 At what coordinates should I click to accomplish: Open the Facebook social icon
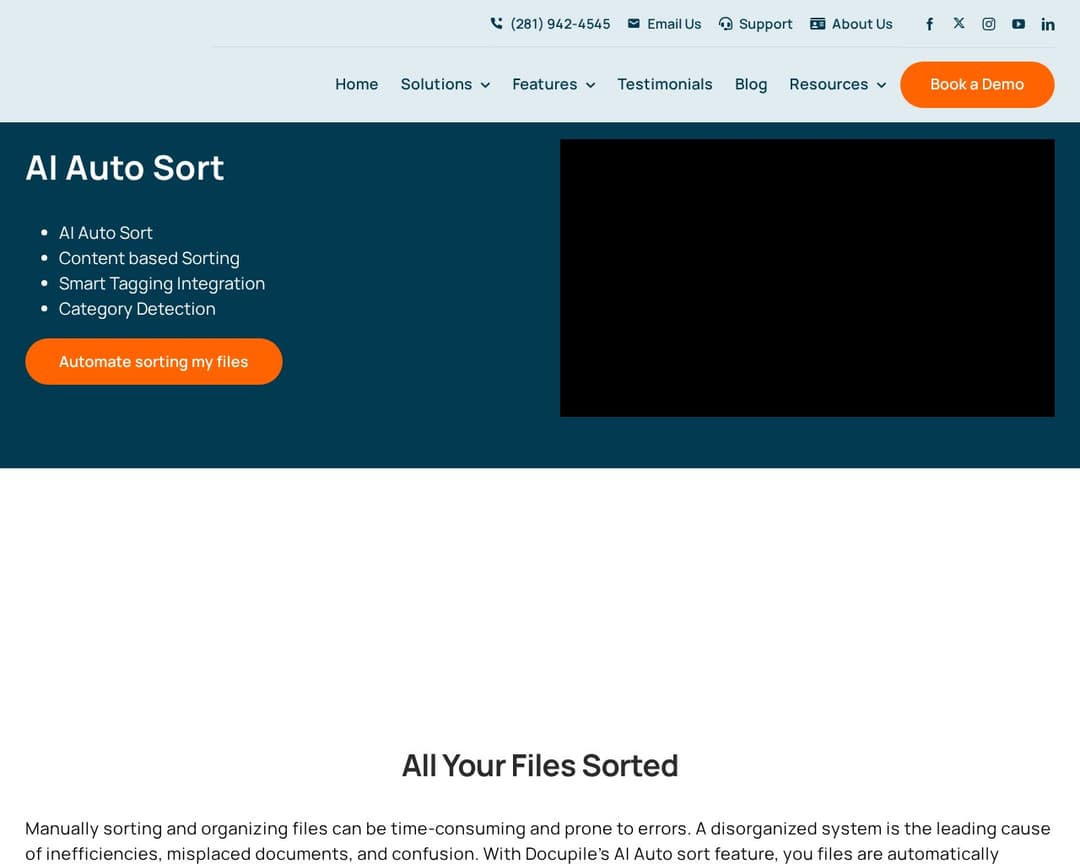pyautogui.click(x=929, y=24)
